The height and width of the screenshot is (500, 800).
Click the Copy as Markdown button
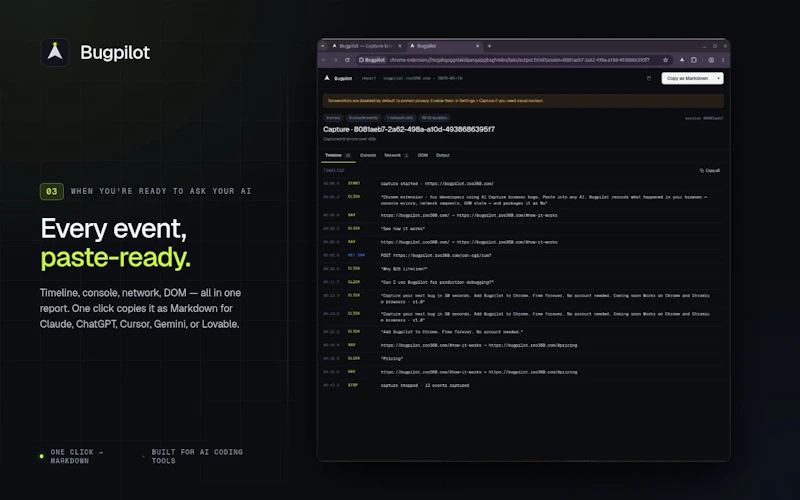[x=687, y=78]
